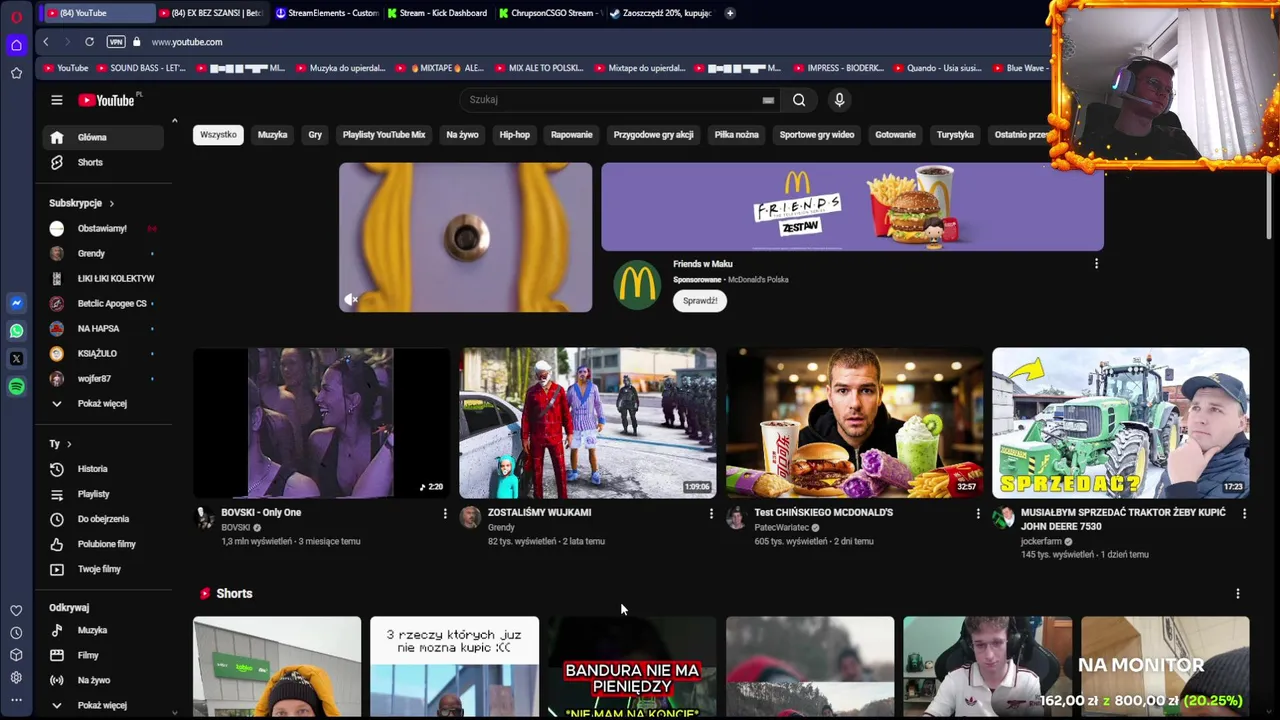Click the www.youtube.com address bar
This screenshot has width=1280, height=720.
187,42
